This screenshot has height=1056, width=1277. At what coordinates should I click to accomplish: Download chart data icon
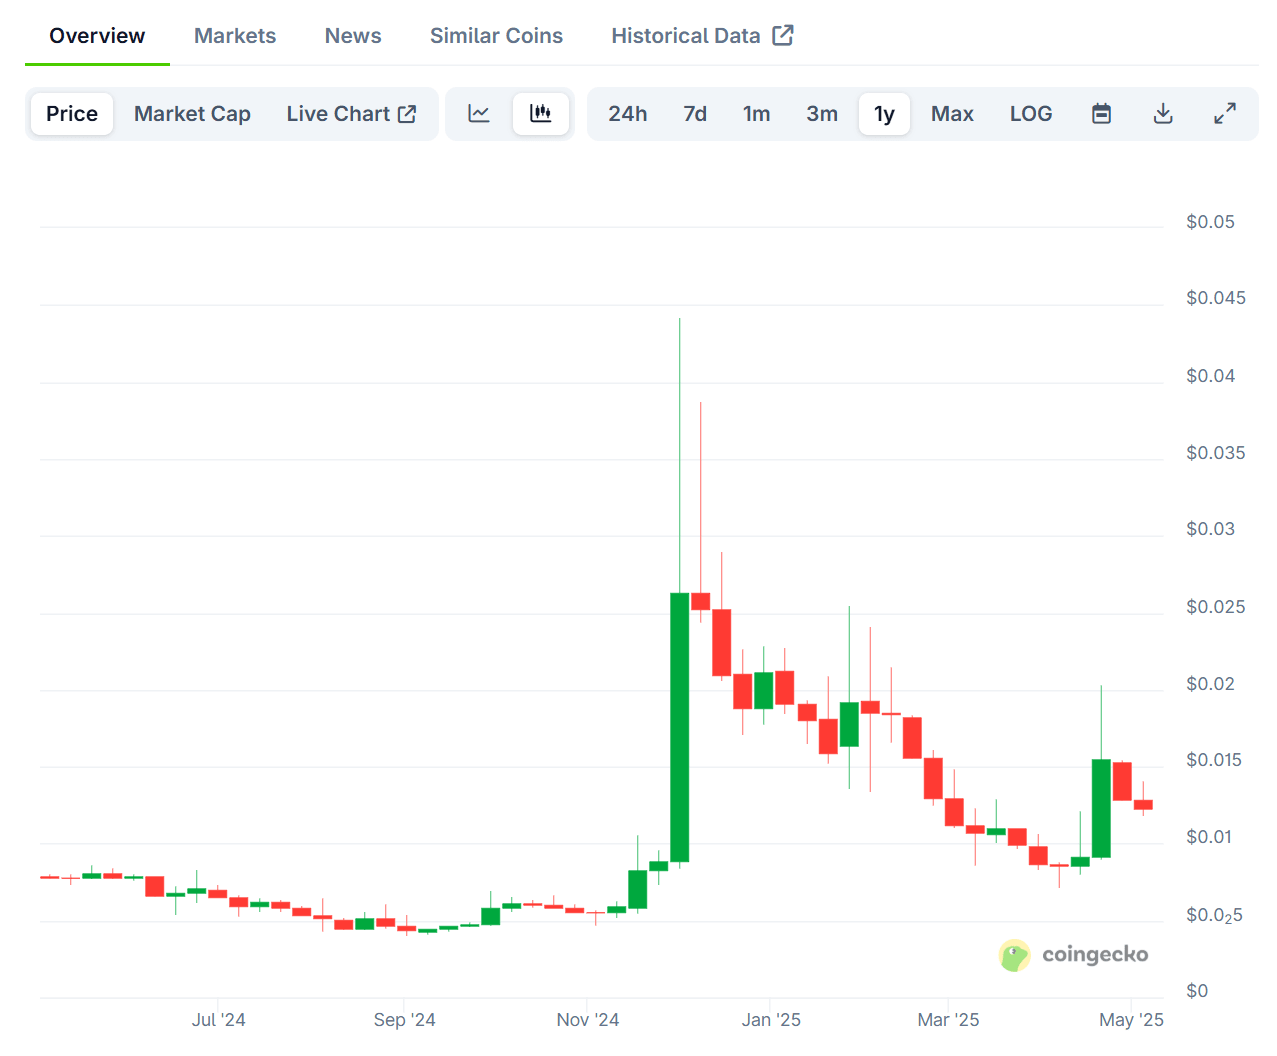click(1163, 114)
